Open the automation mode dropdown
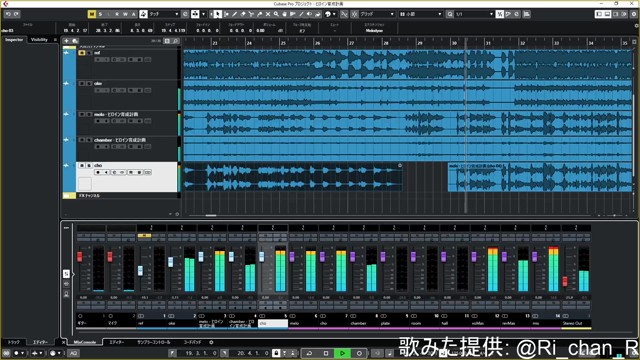 163,14
